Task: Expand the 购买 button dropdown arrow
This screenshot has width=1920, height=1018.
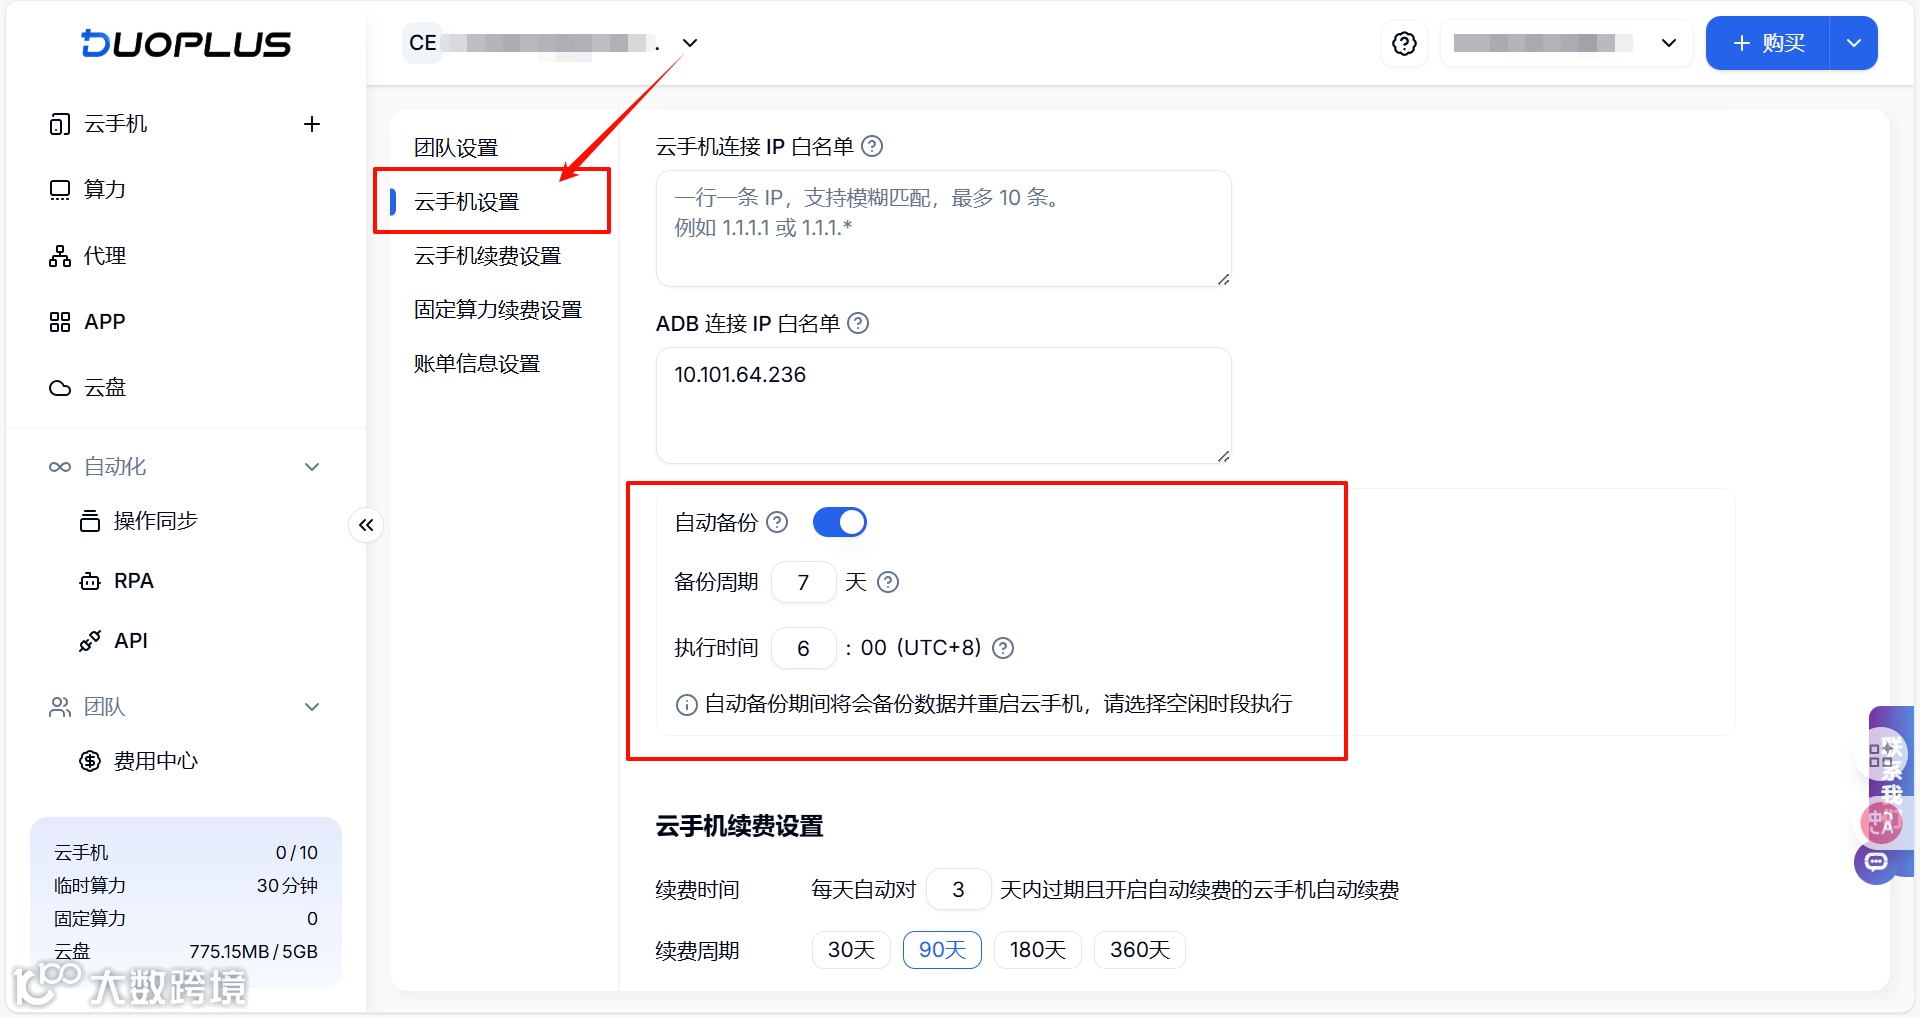Action: tap(1853, 43)
